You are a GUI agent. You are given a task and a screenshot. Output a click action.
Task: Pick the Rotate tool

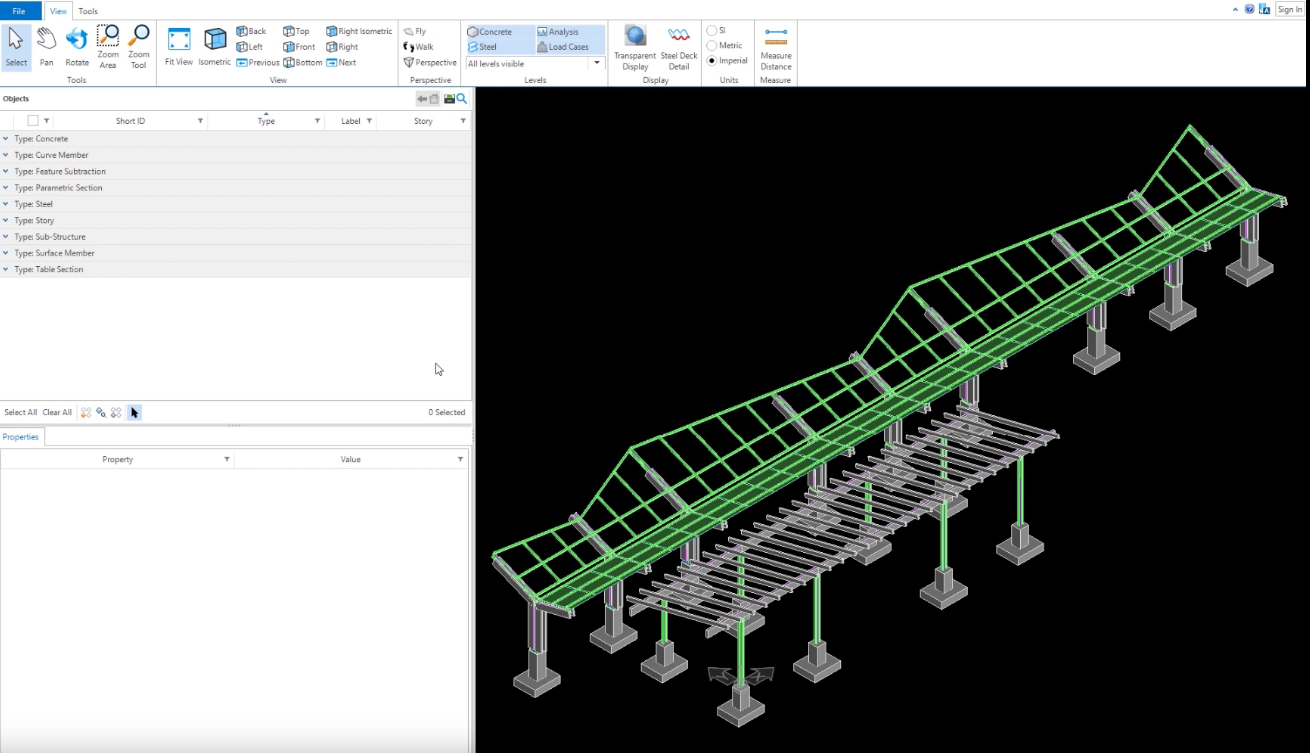77,47
